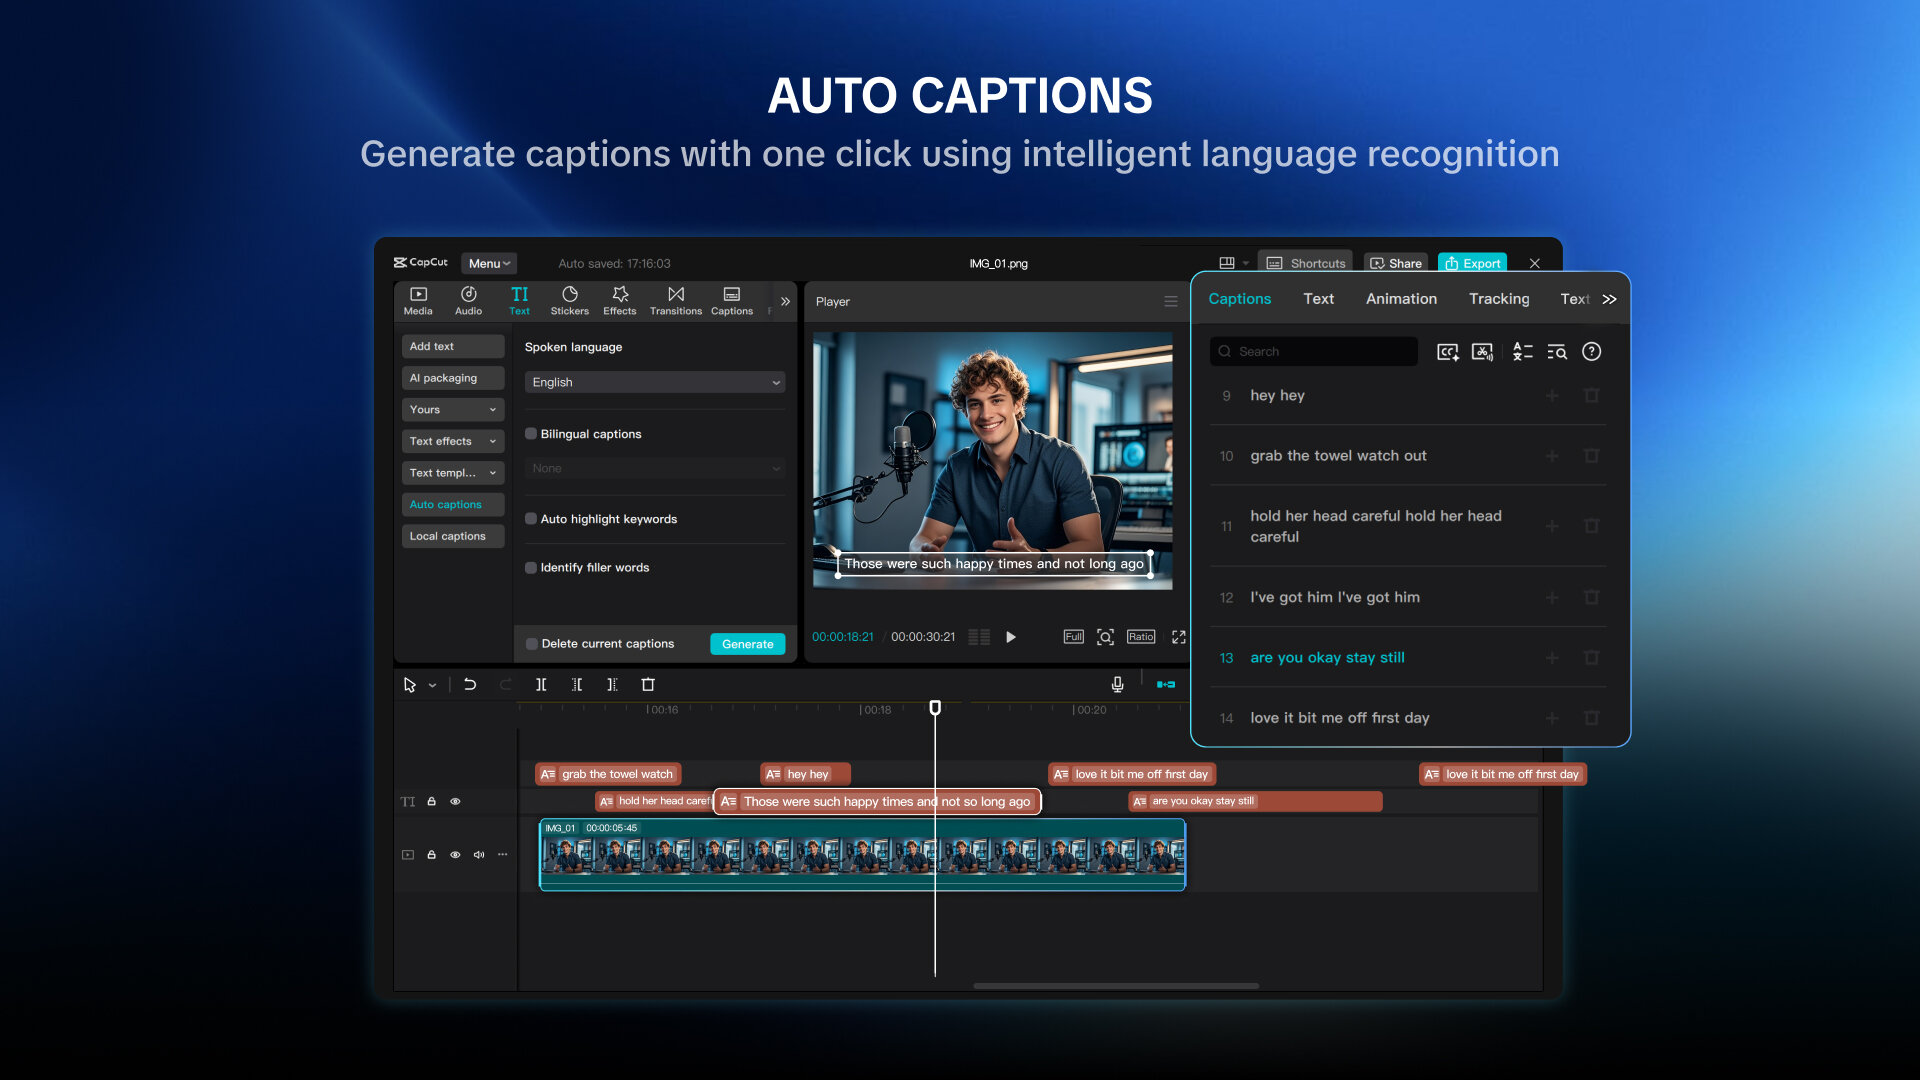The width and height of the screenshot is (1920, 1080).
Task: Open the Stickers panel
Action: (x=569, y=300)
